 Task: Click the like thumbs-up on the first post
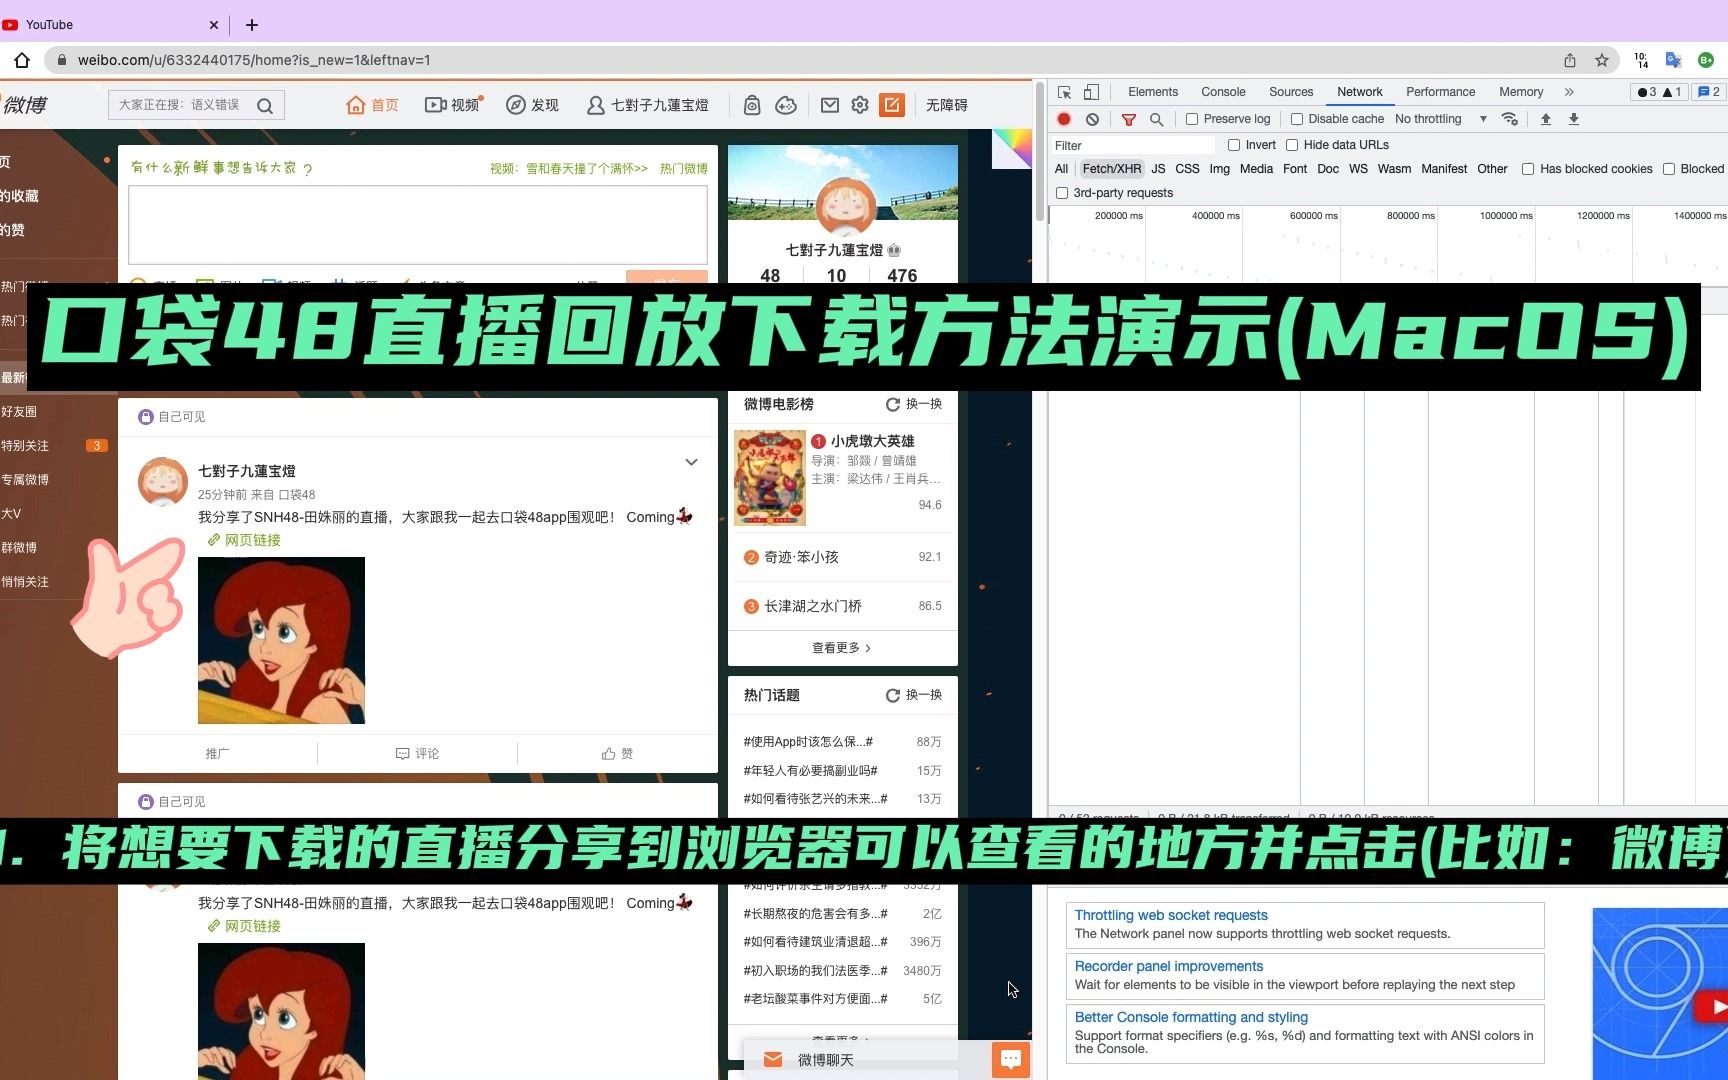point(617,754)
